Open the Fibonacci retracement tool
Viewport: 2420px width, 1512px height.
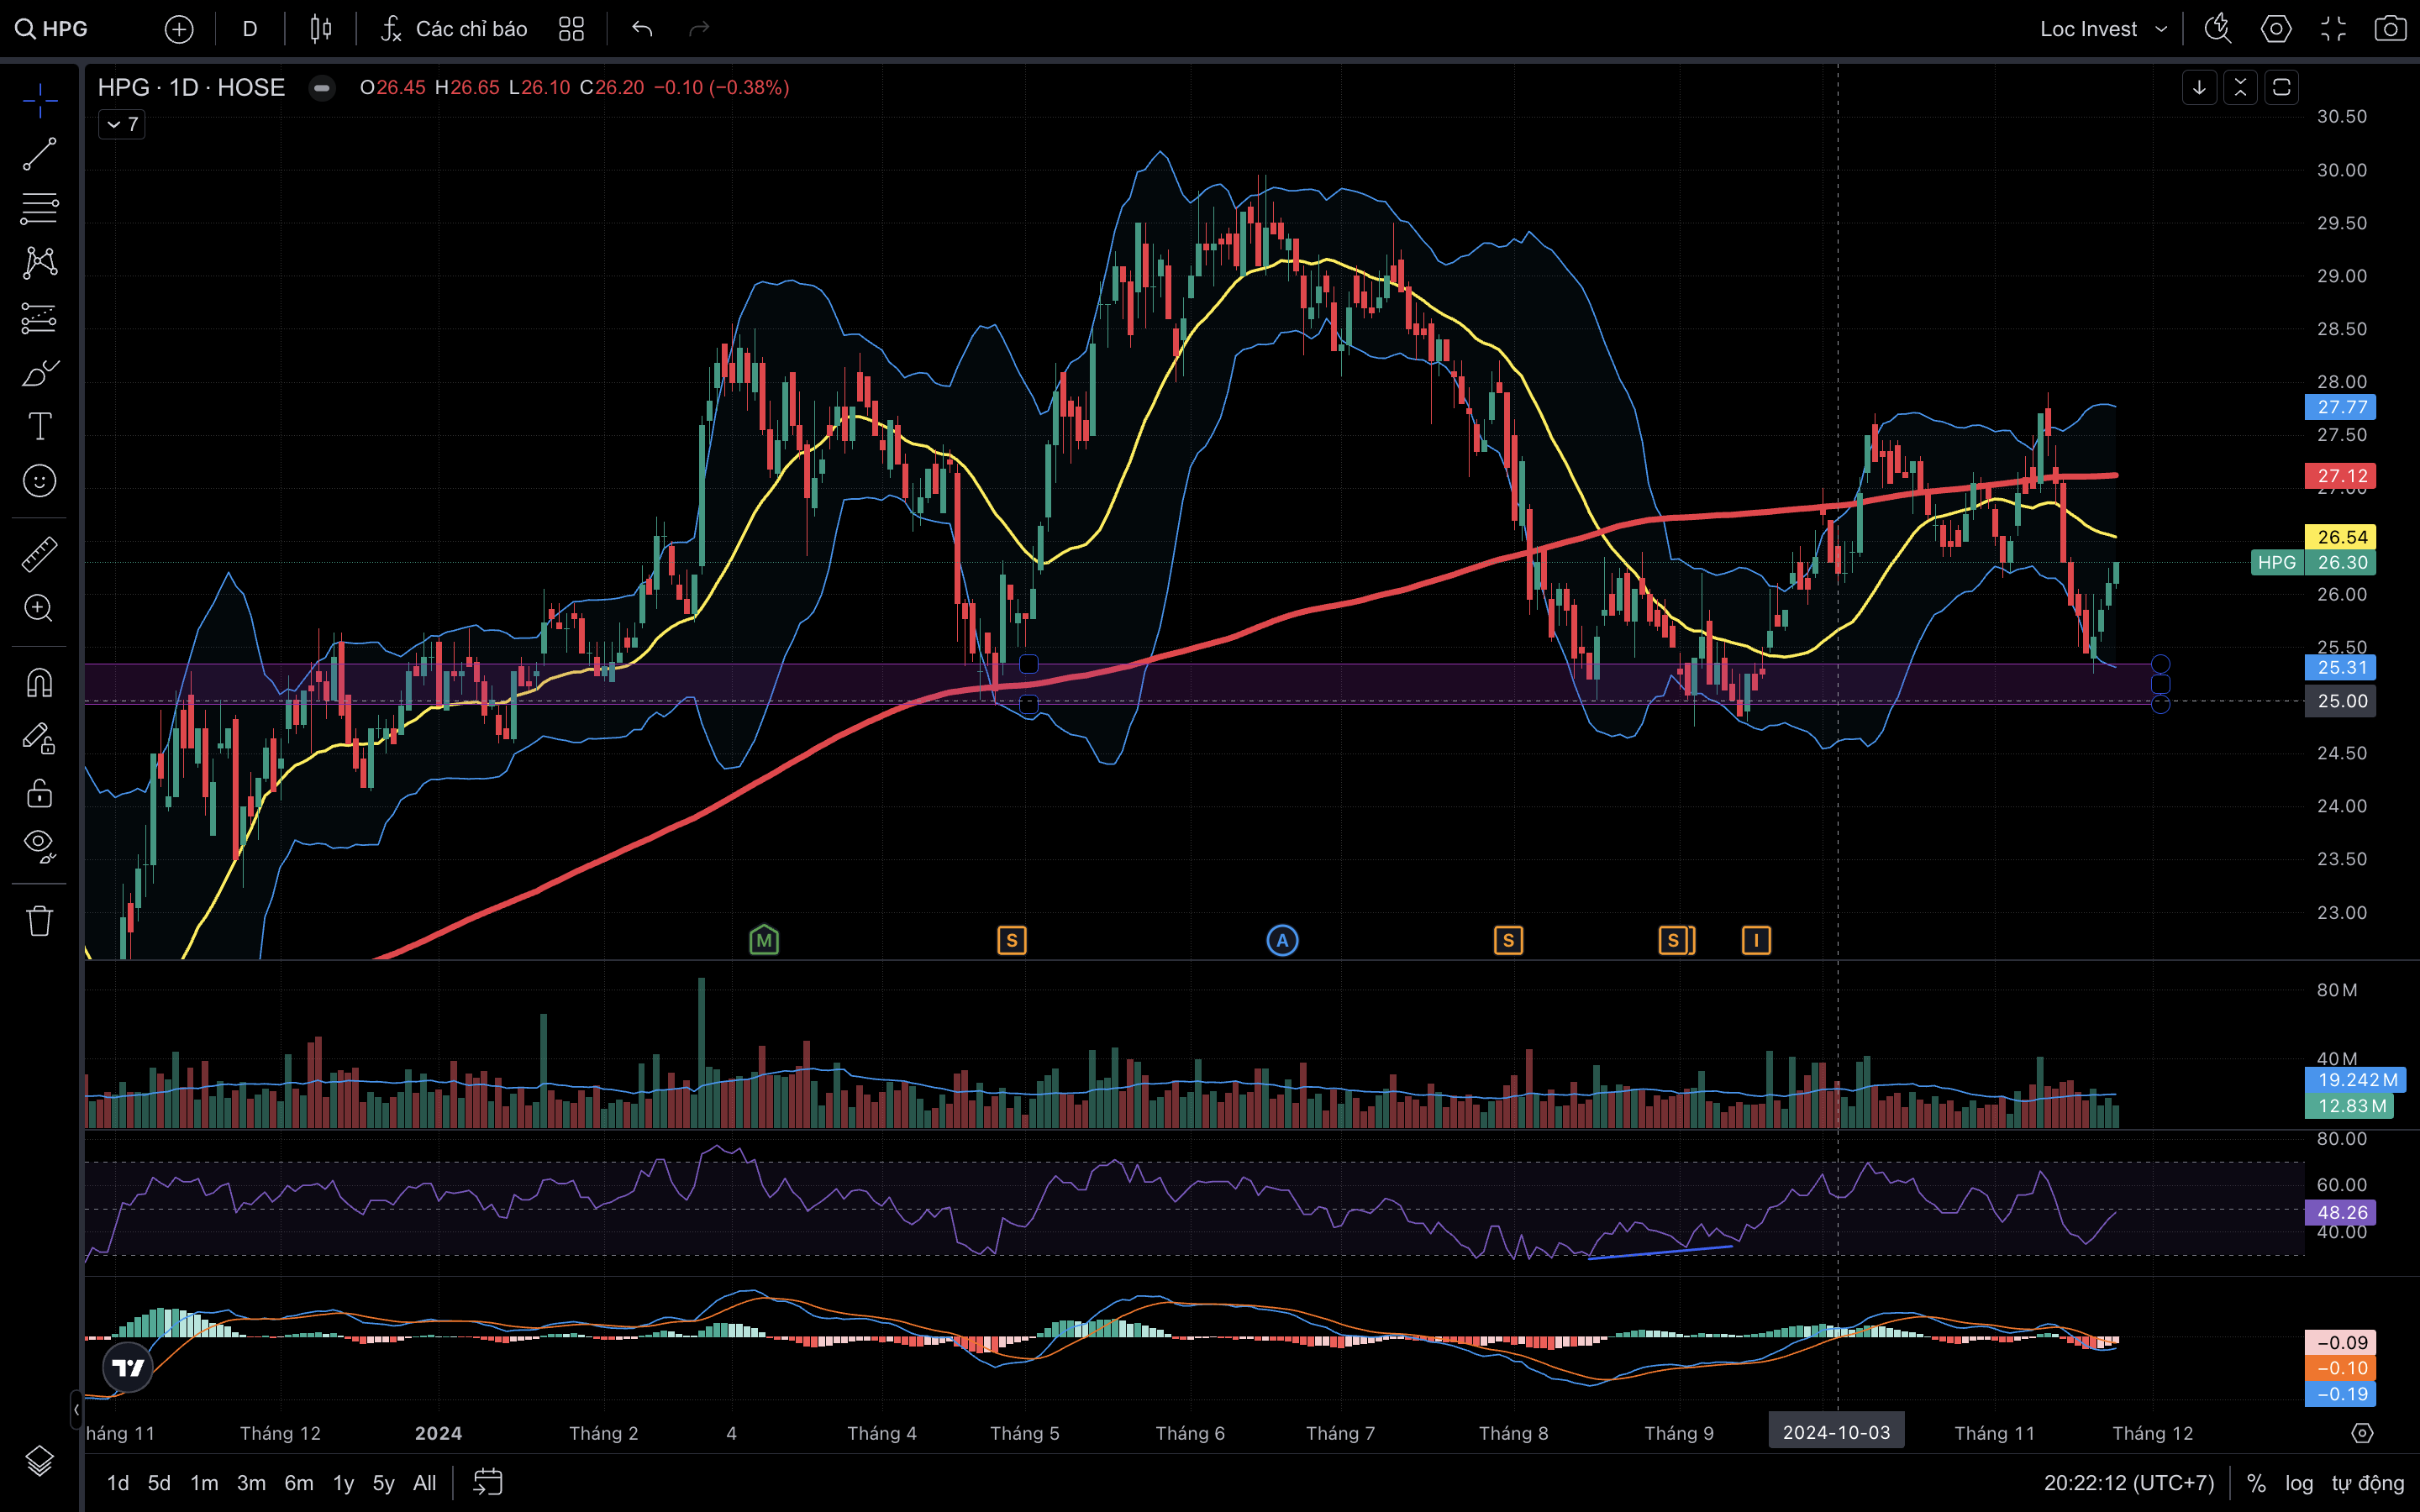coord(39,208)
